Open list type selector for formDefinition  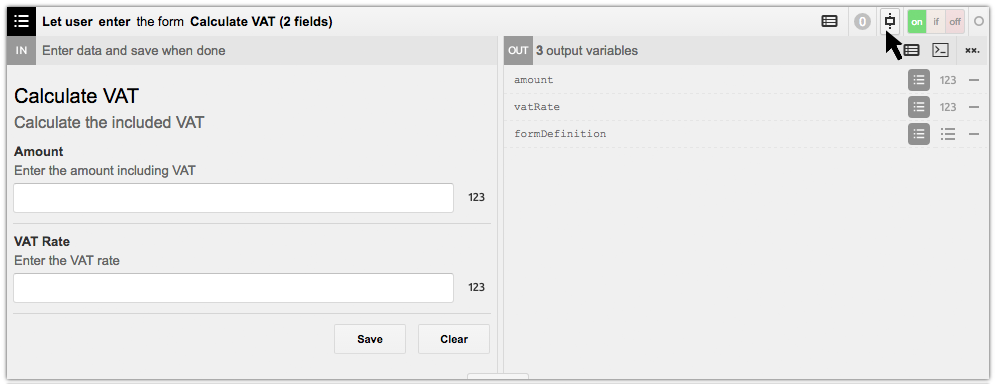pos(948,134)
